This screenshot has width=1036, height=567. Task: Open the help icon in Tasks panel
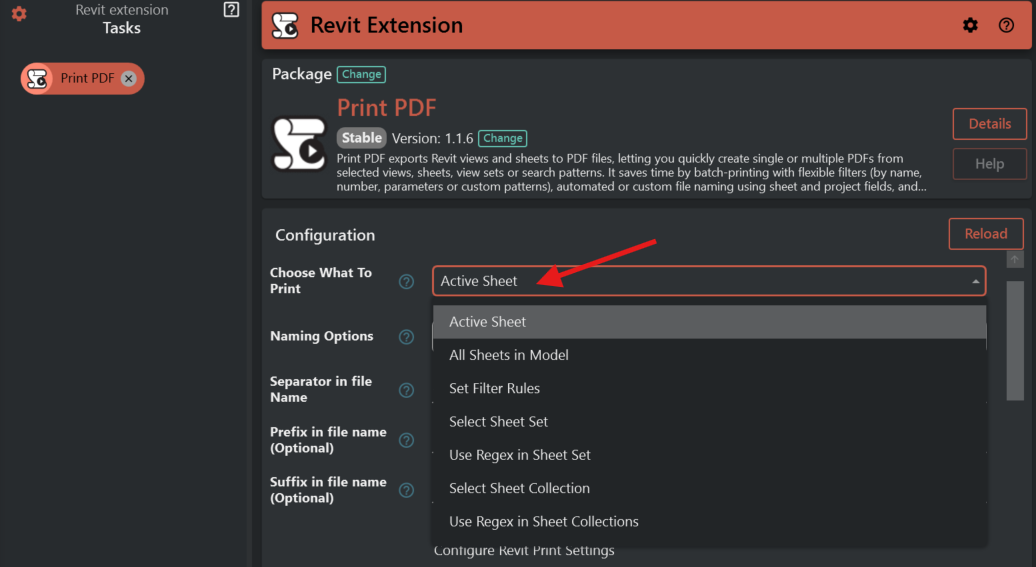(231, 10)
